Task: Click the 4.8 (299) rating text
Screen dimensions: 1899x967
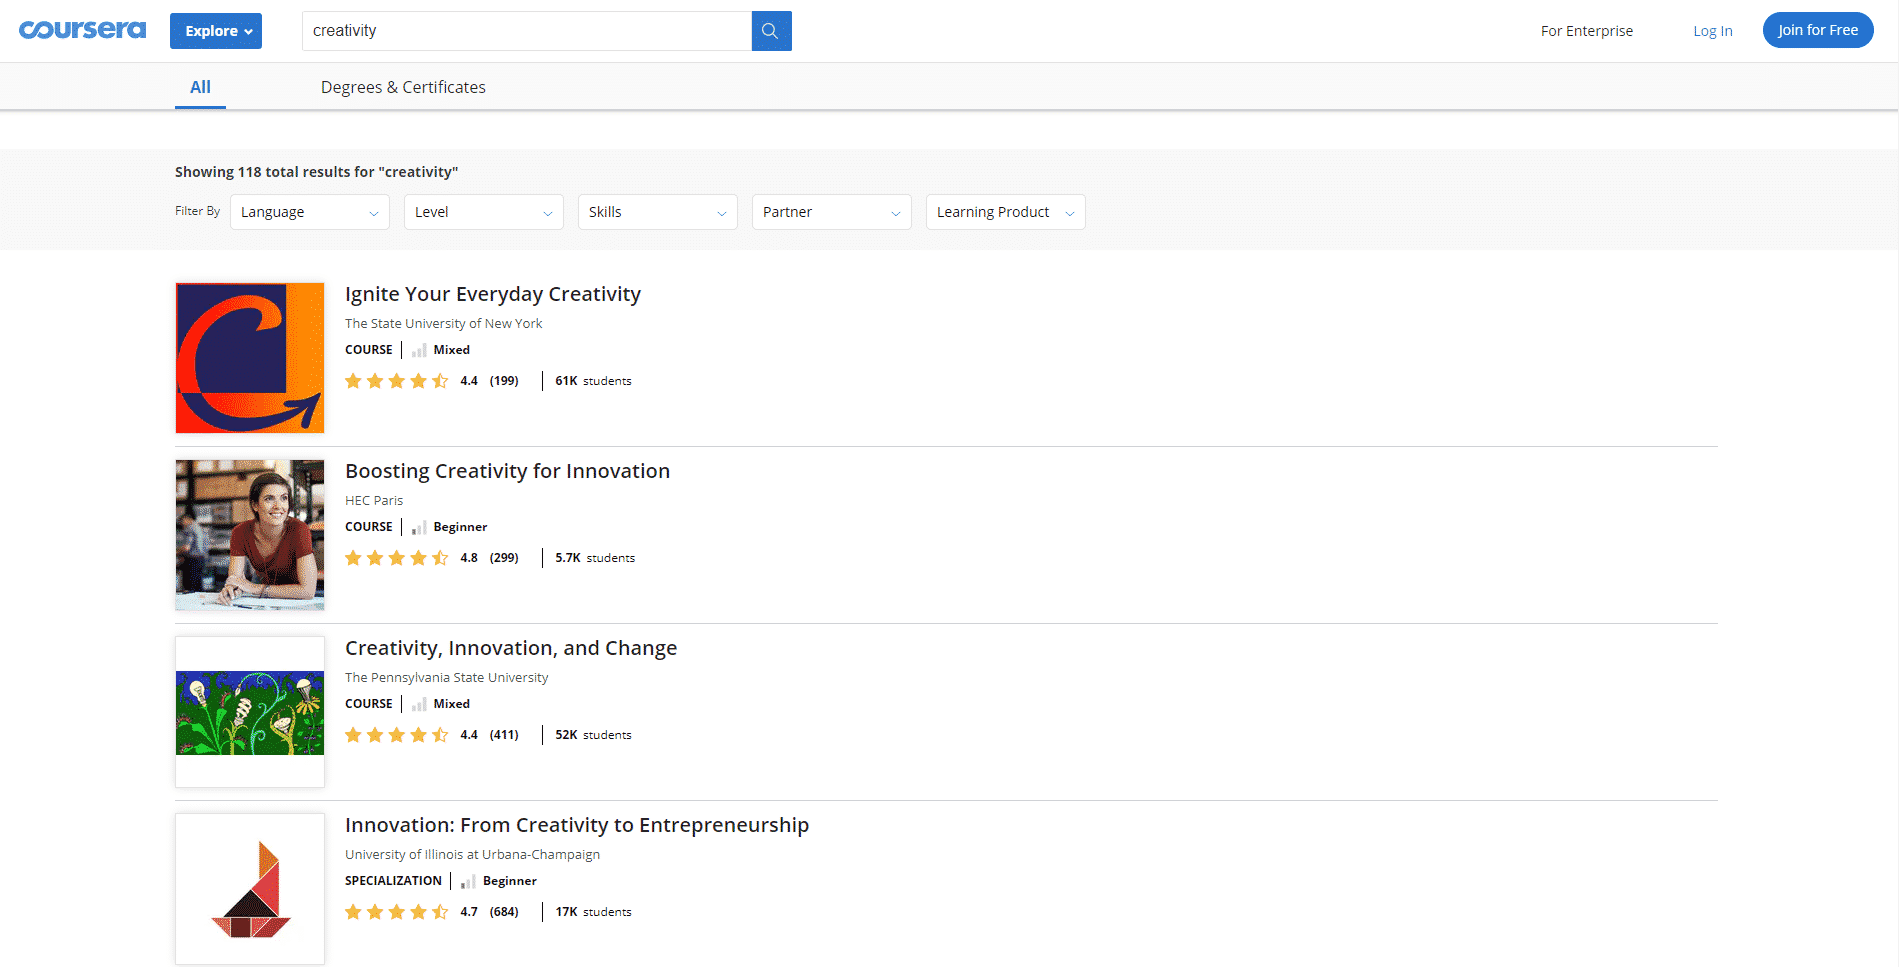Action: point(489,558)
